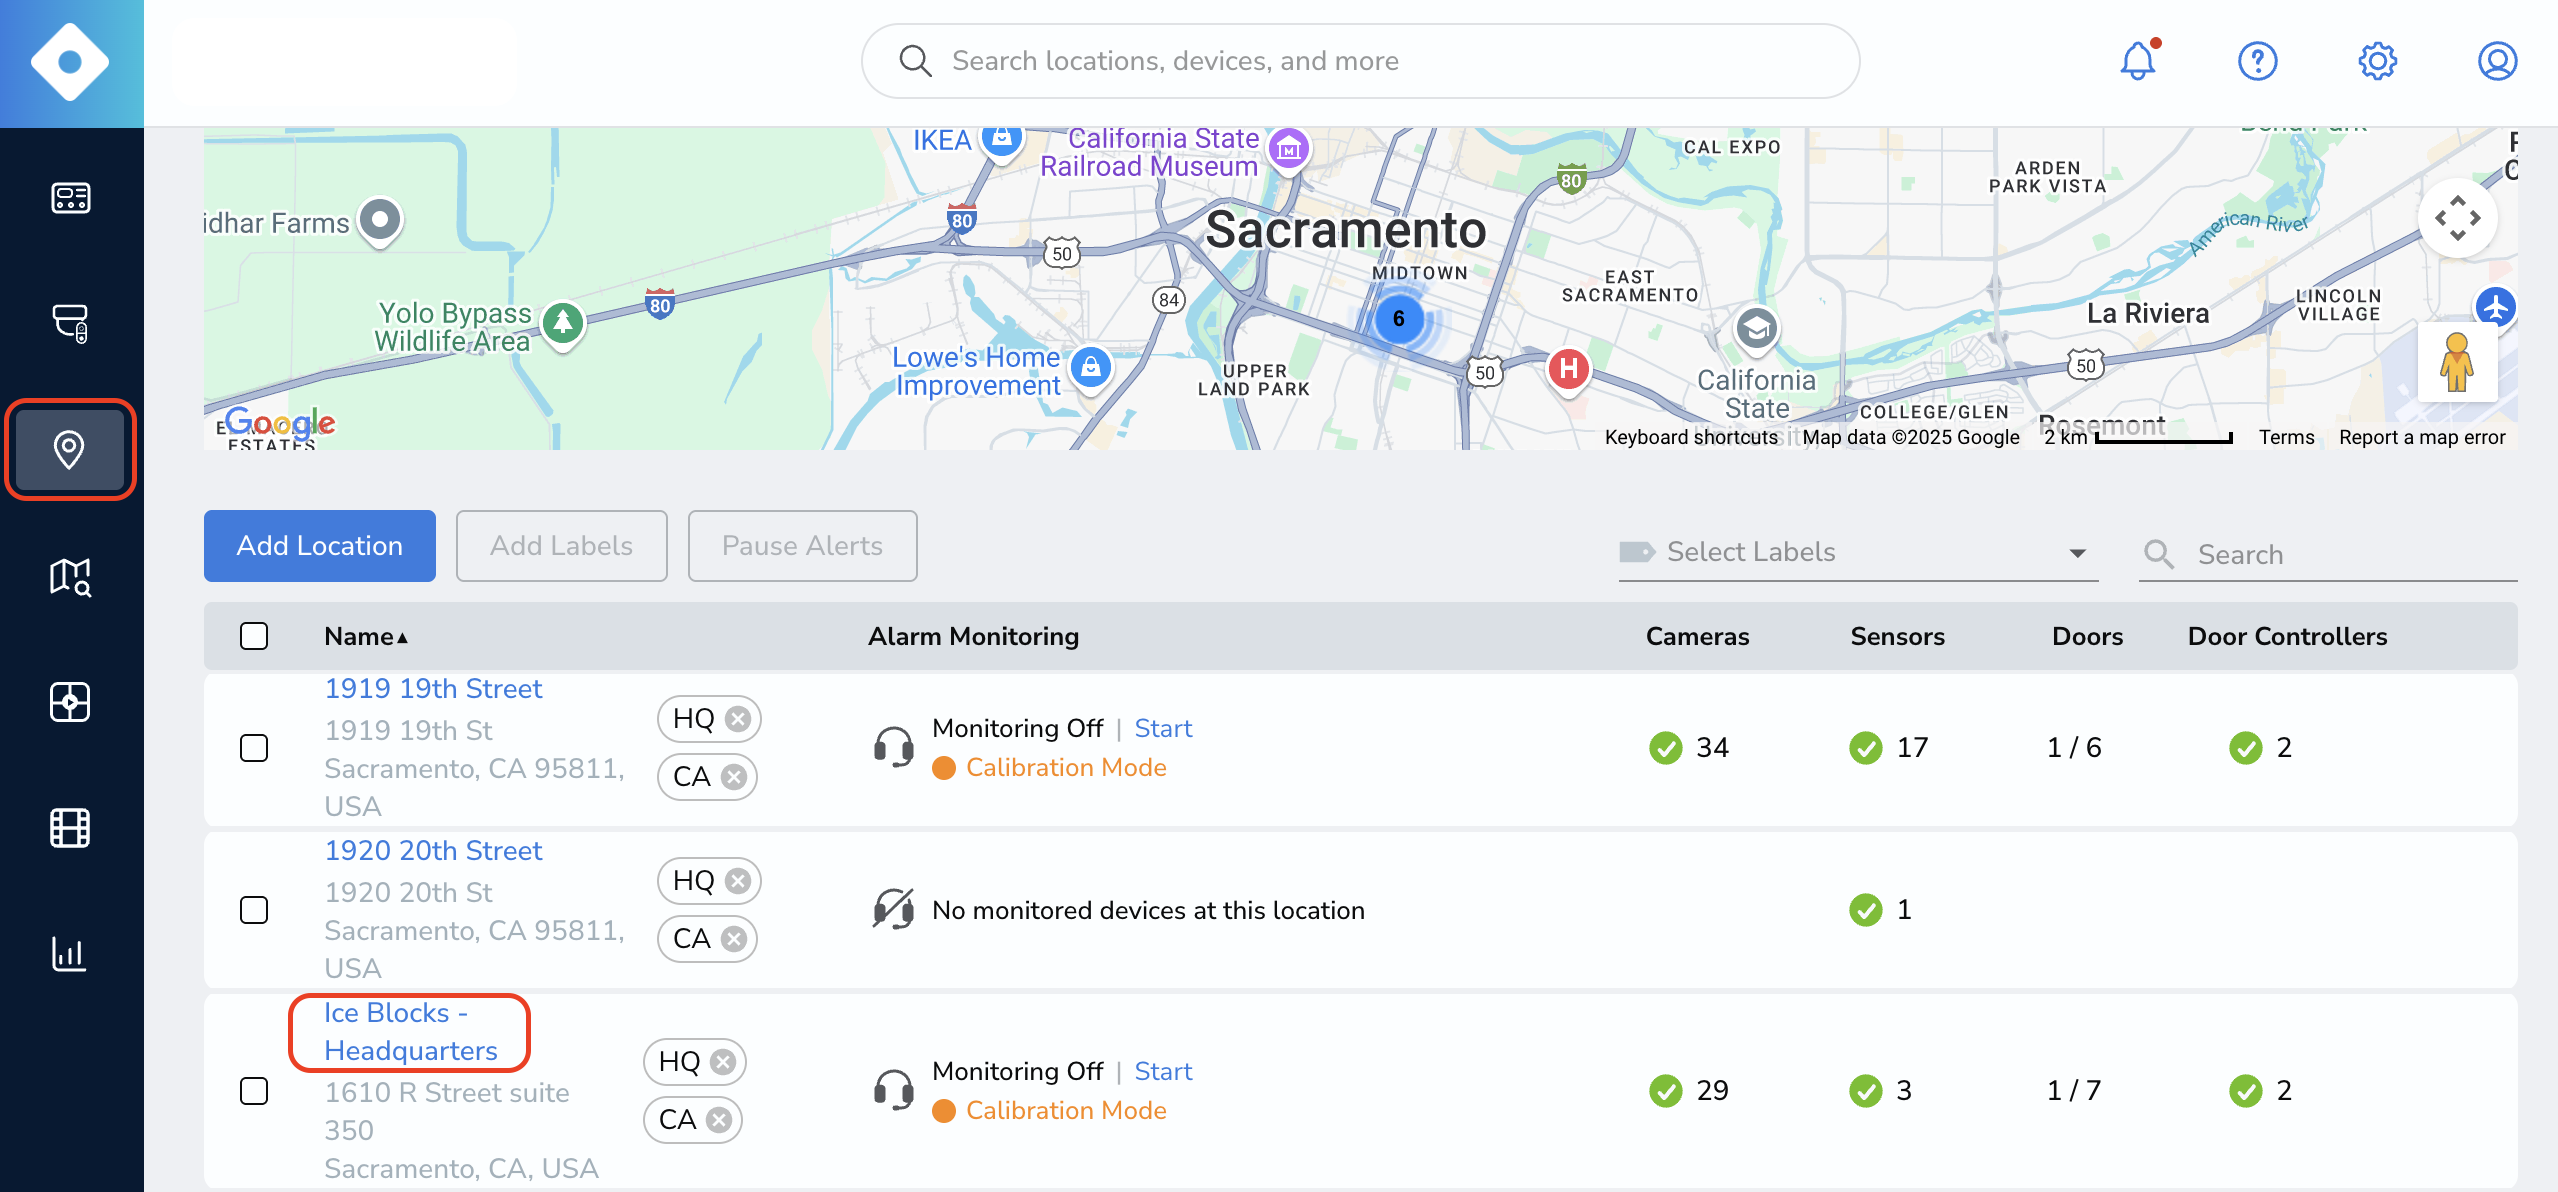This screenshot has width=2558, height=1192.
Task: Click the Lowe's Home Improvement marker
Action: (1091, 368)
